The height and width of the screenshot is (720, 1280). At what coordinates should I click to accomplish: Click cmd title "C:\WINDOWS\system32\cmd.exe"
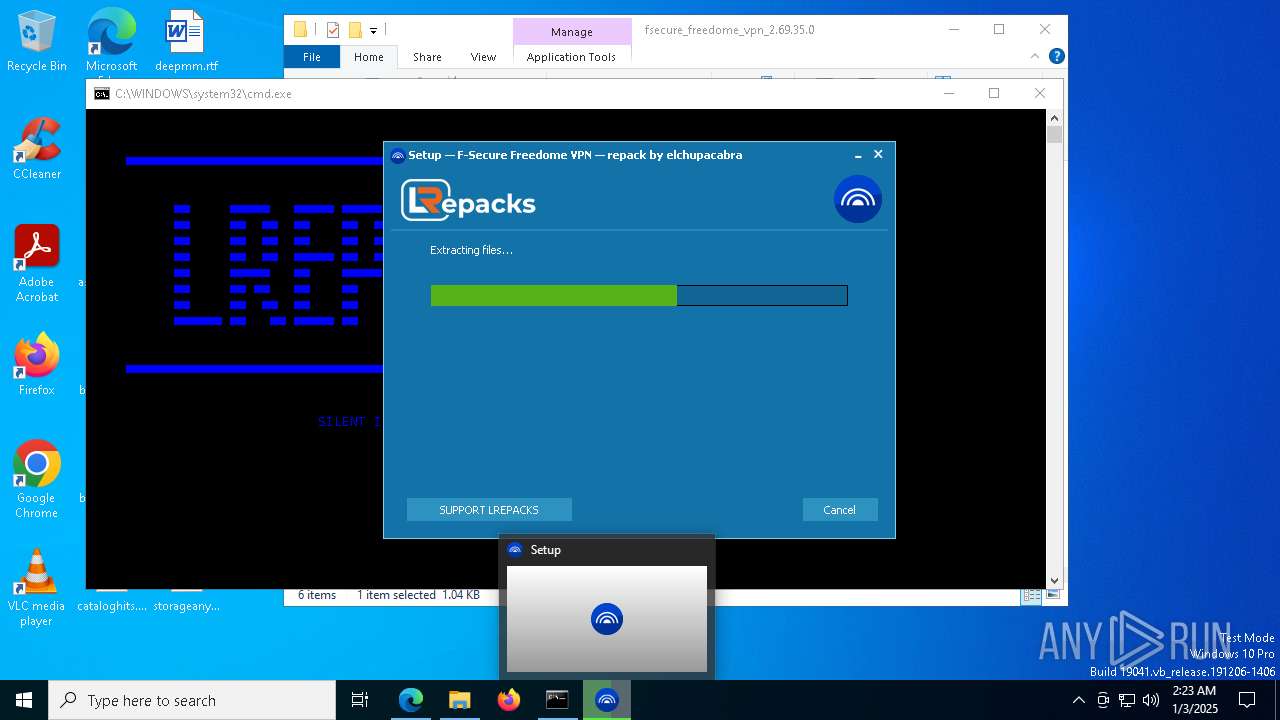pos(203,94)
